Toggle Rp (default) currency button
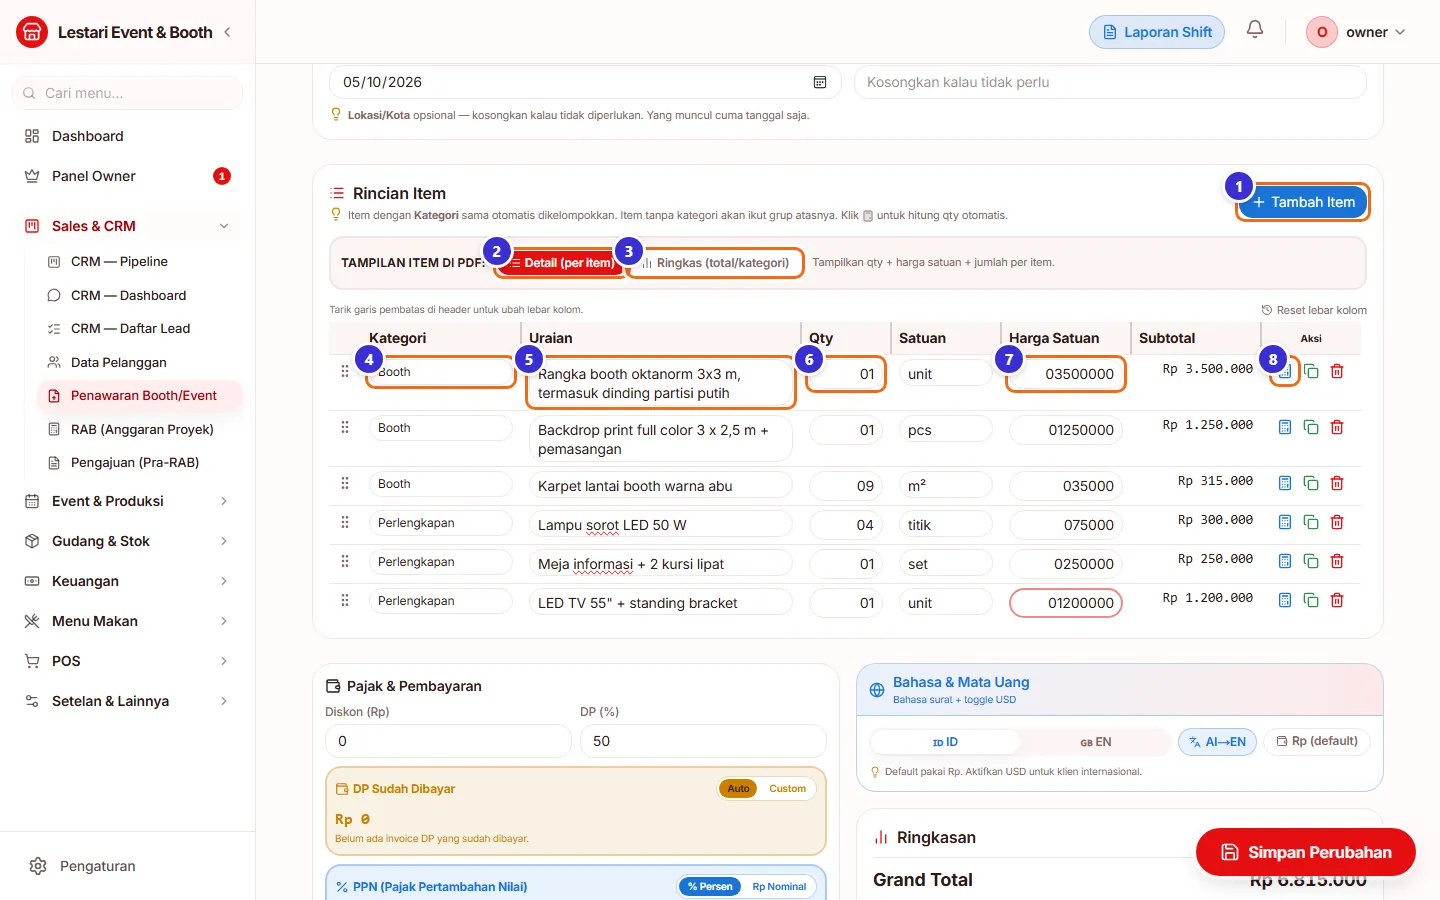The width and height of the screenshot is (1440, 900). click(1317, 742)
